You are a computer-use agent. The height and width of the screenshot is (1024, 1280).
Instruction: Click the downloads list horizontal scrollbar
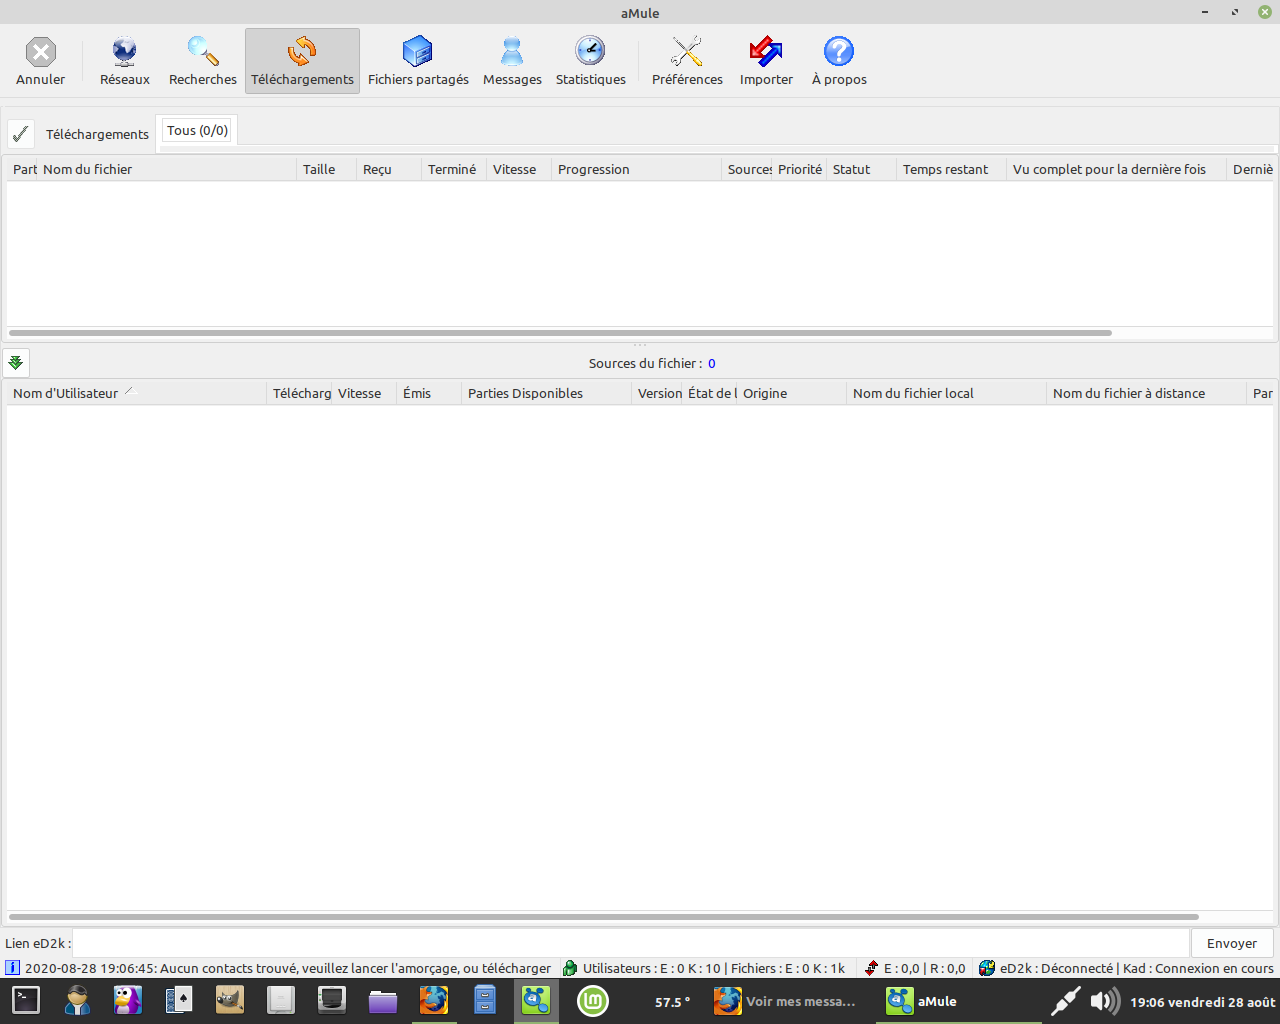click(560, 333)
